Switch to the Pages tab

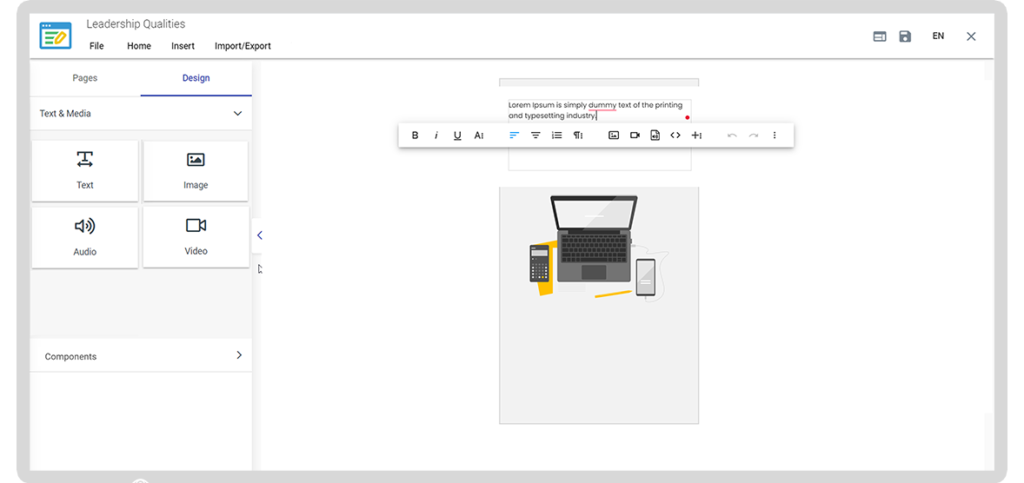pyautogui.click(x=85, y=78)
